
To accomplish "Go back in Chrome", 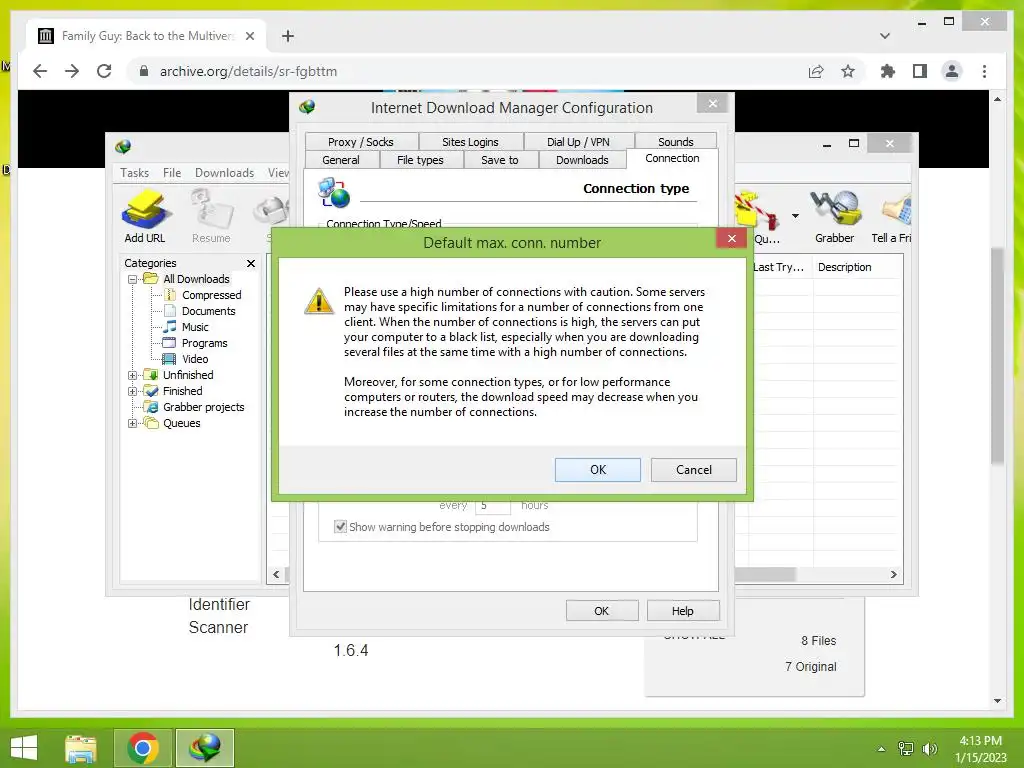I will tap(40, 71).
